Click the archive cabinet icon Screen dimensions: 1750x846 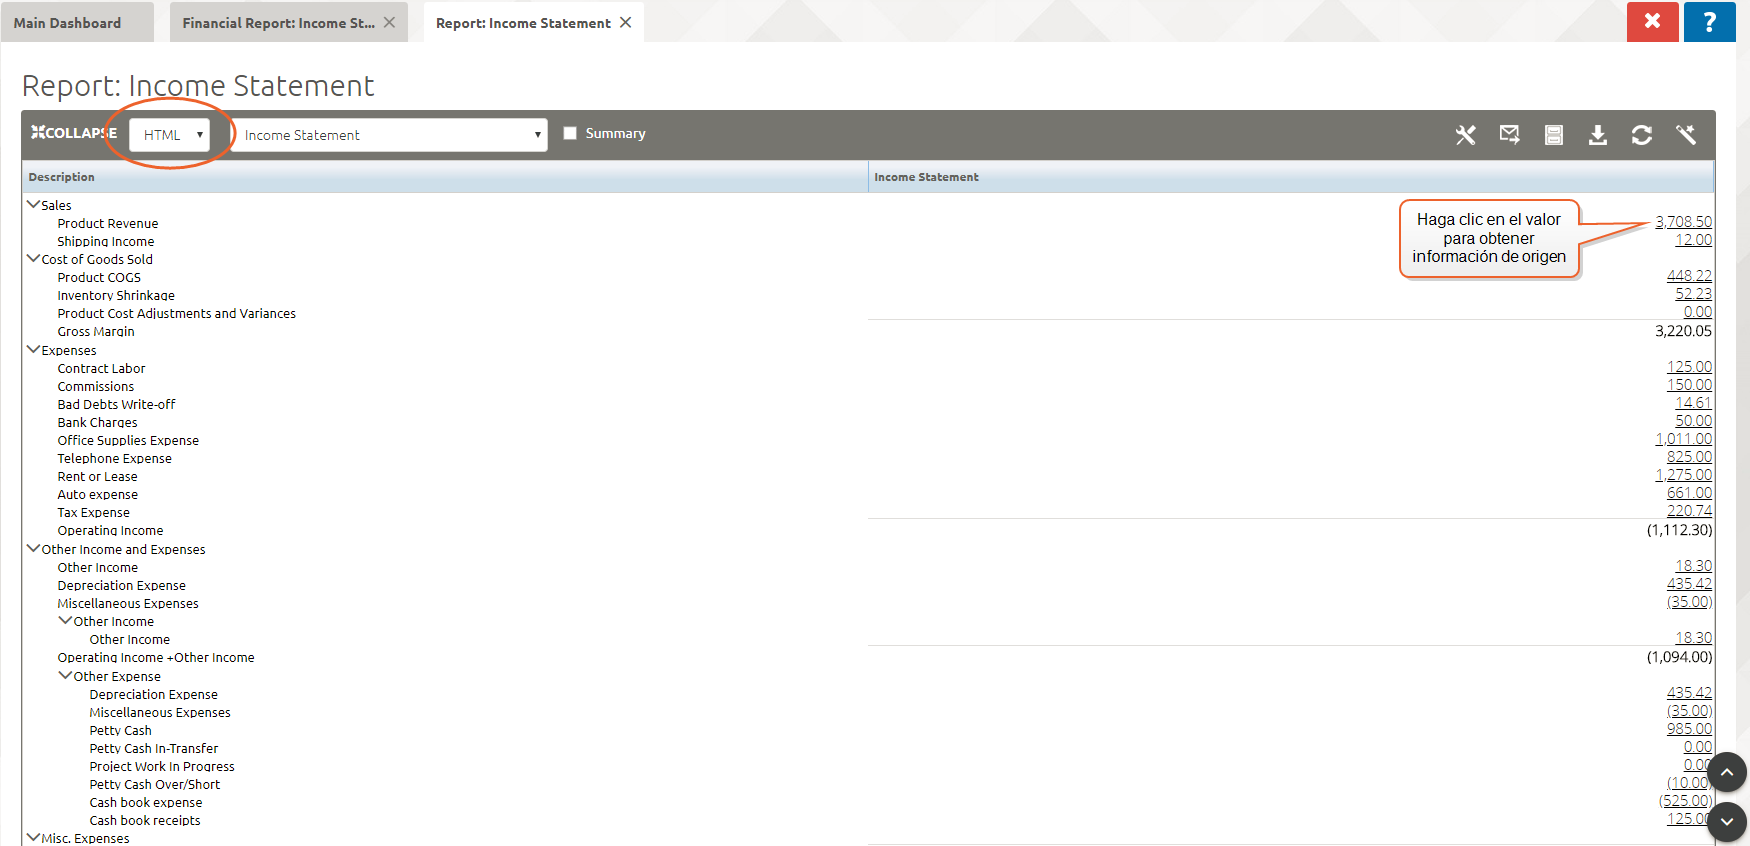[1553, 135]
